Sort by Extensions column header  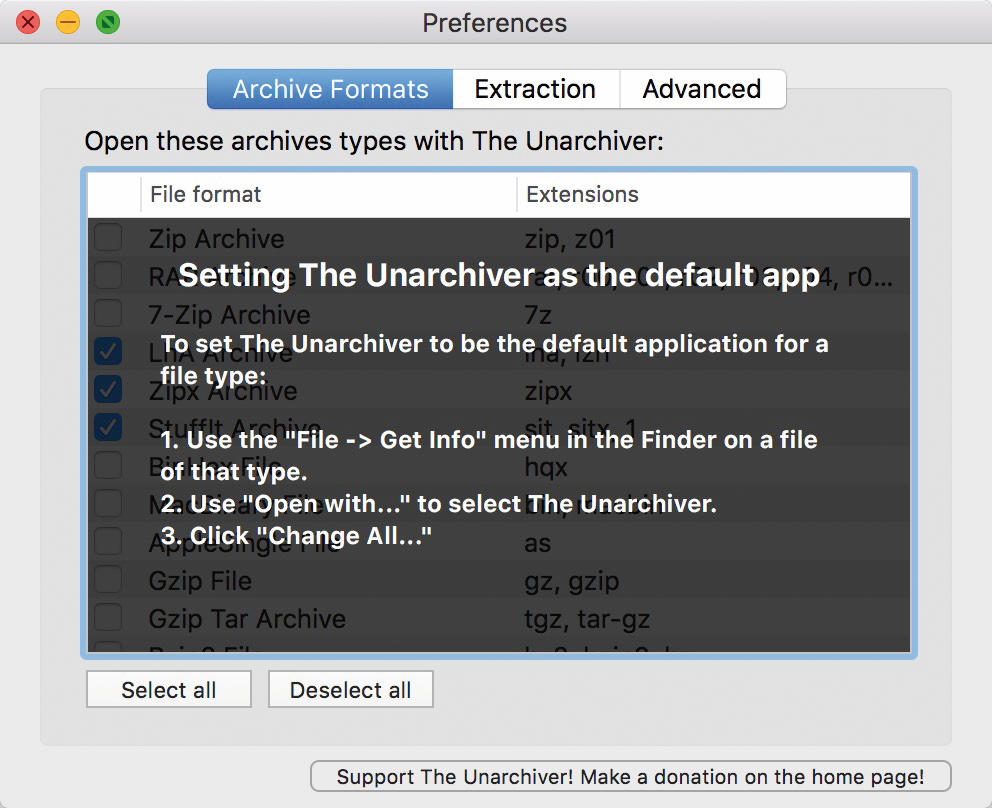pos(714,194)
